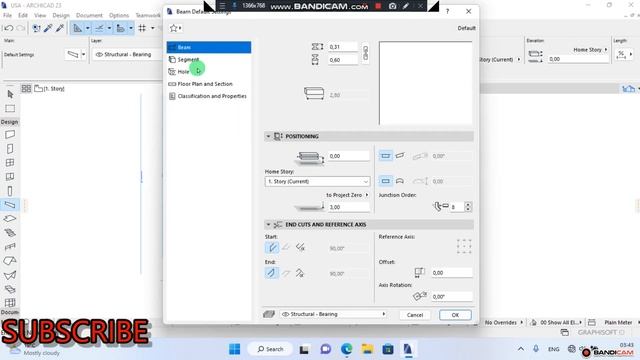
Task: Edit the beam height field 0,60
Action: click(343, 60)
